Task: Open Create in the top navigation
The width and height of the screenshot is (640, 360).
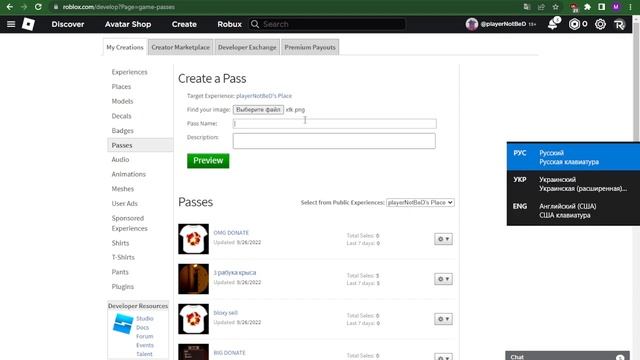Action: [184, 24]
